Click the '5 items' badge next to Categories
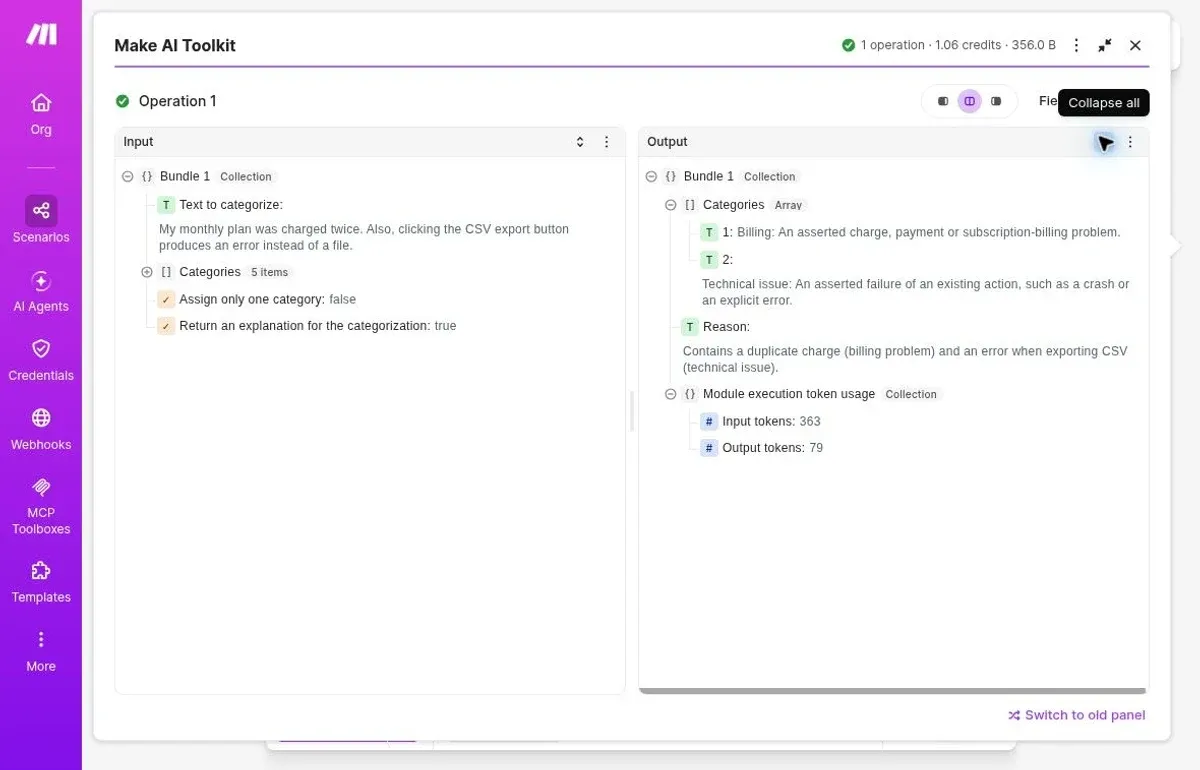Image resolution: width=1200 pixels, height=770 pixels. tap(271, 272)
